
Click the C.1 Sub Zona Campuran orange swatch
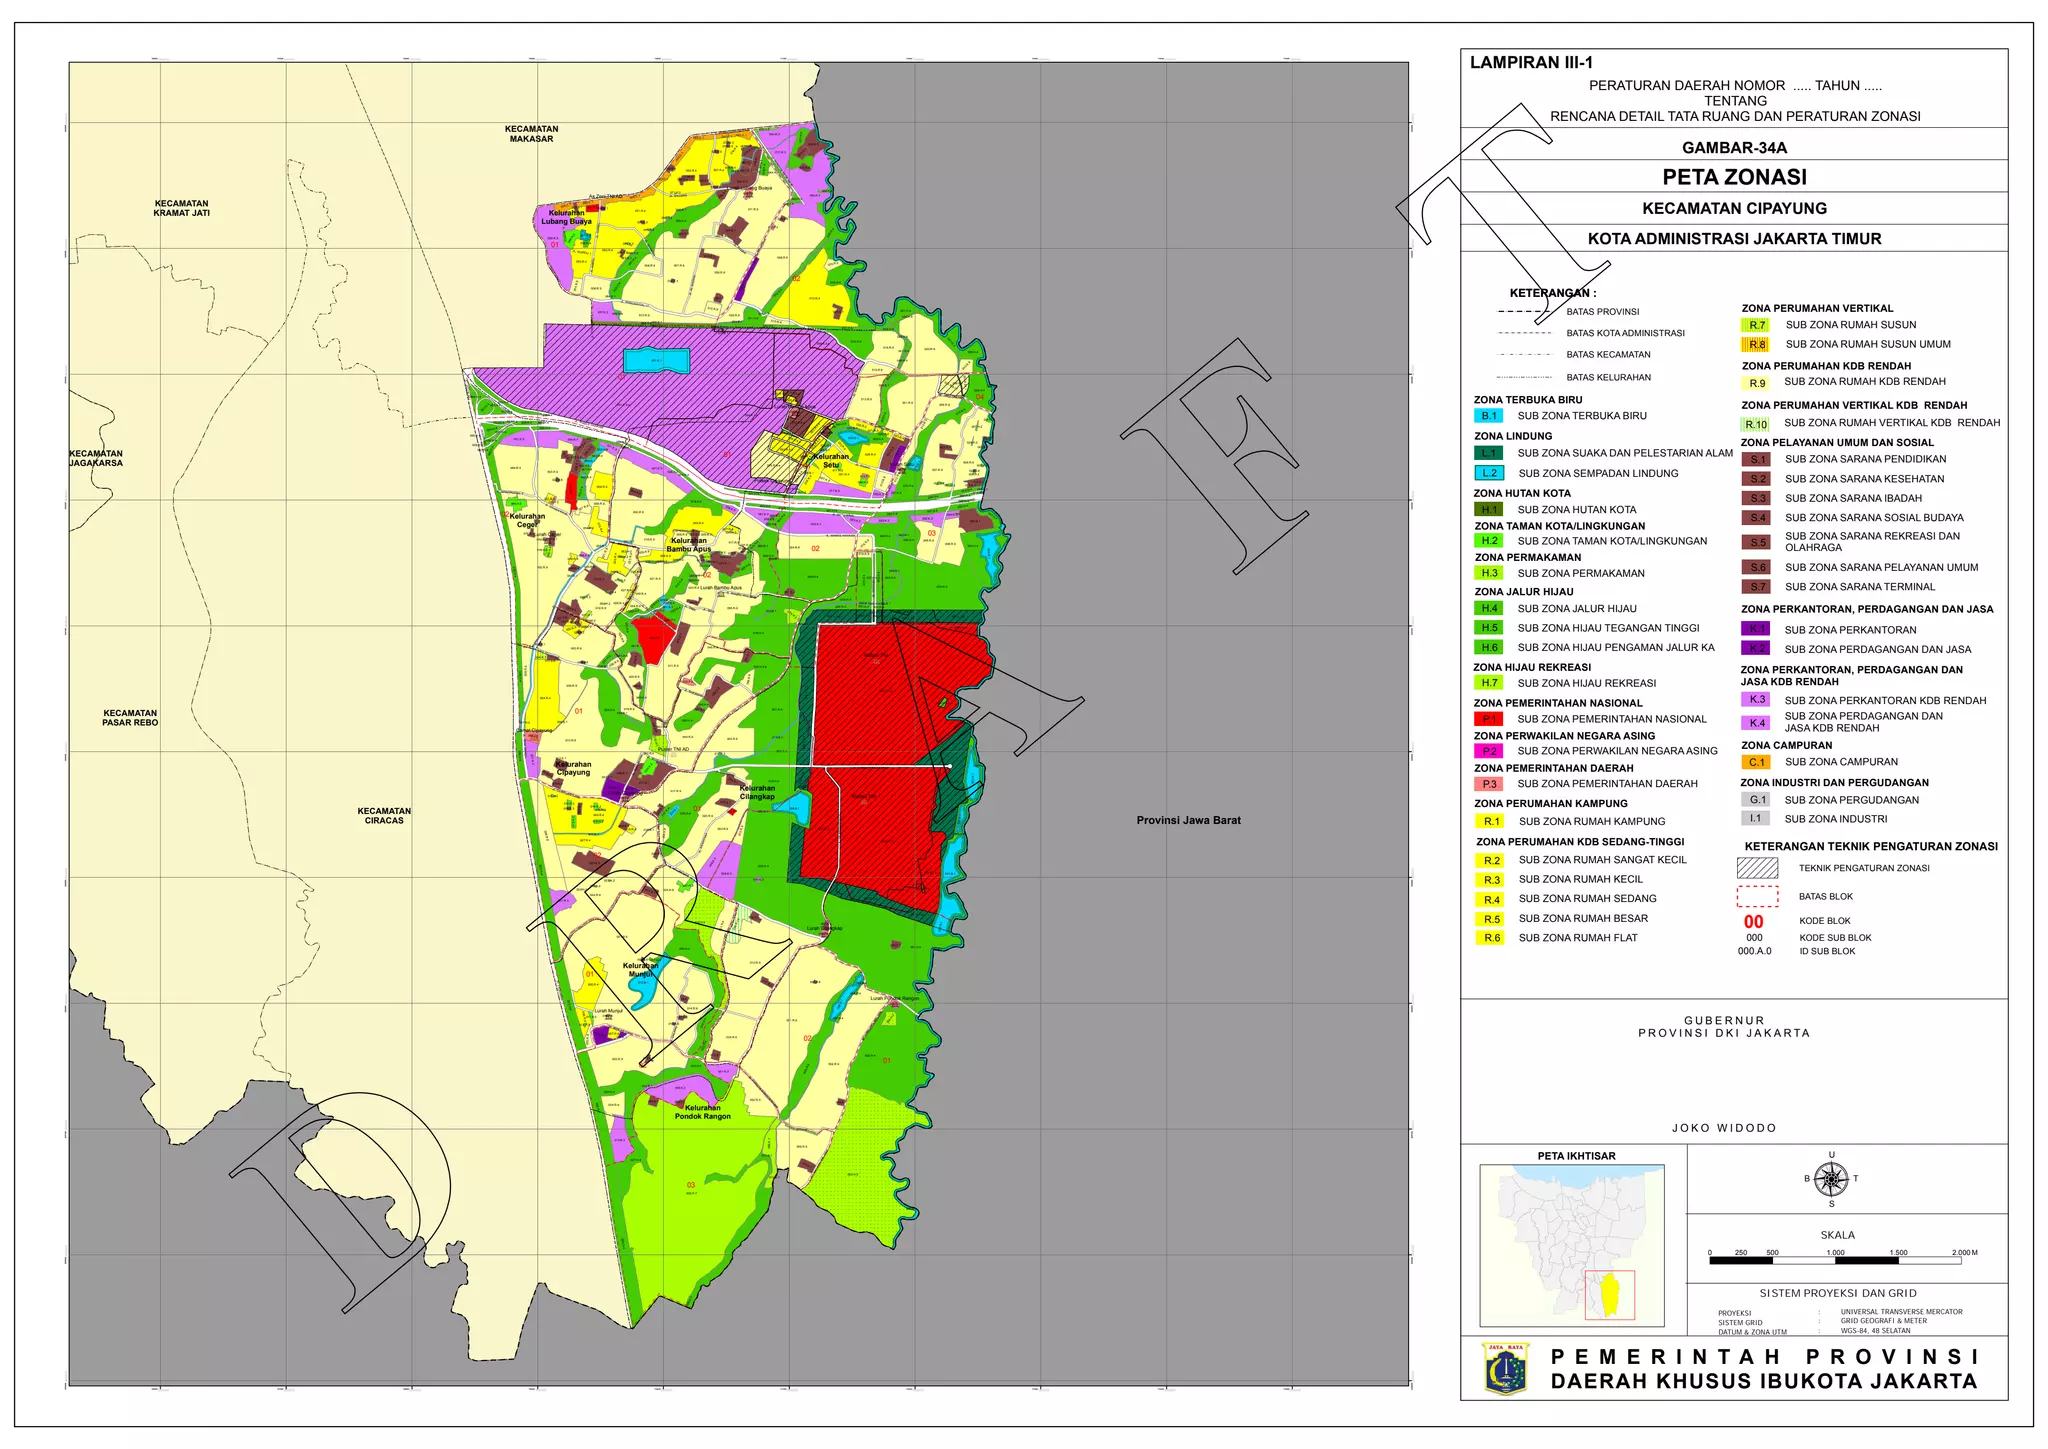pos(1757,762)
